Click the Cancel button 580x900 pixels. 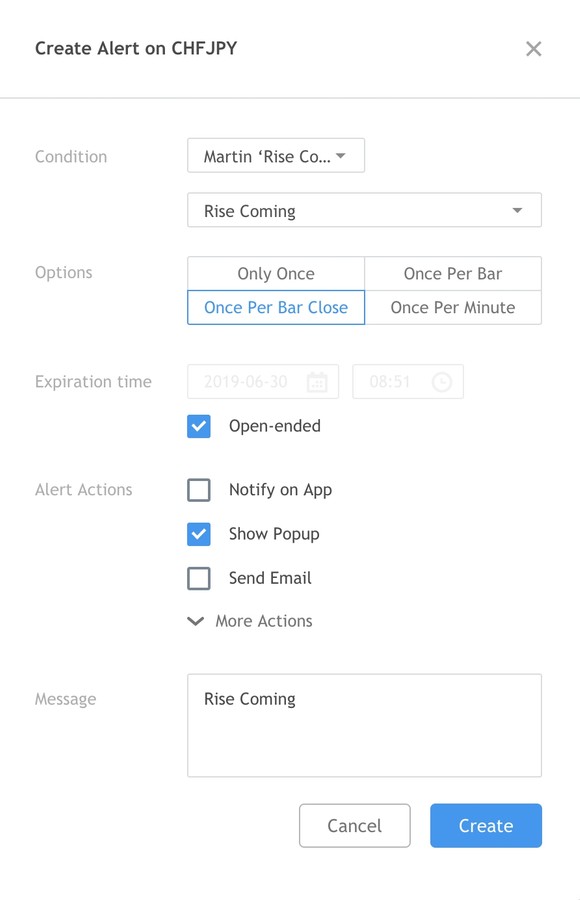coord(354,825)
